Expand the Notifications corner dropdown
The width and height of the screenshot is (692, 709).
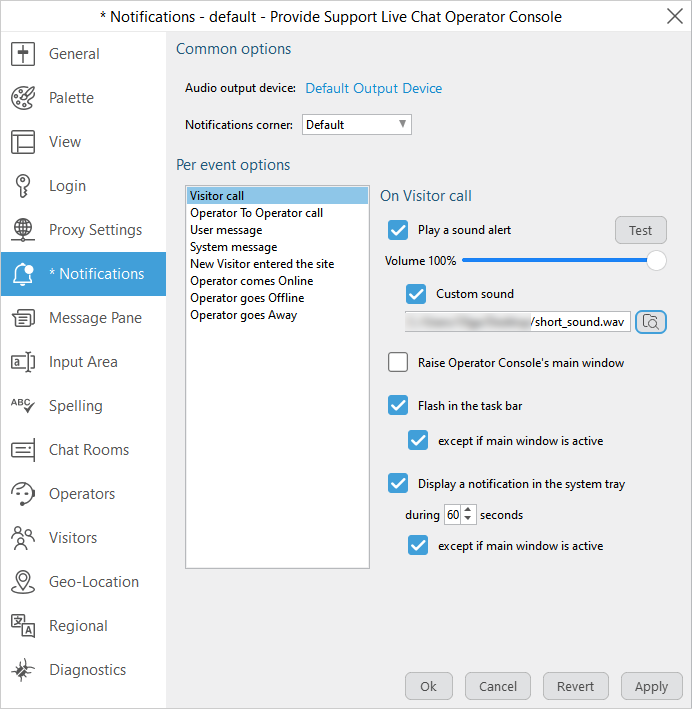pyautogui.click(x=357, y=125)
